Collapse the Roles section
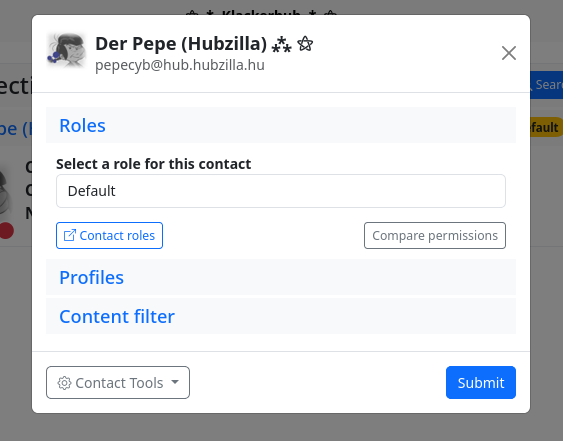 (x=82, y=125)
